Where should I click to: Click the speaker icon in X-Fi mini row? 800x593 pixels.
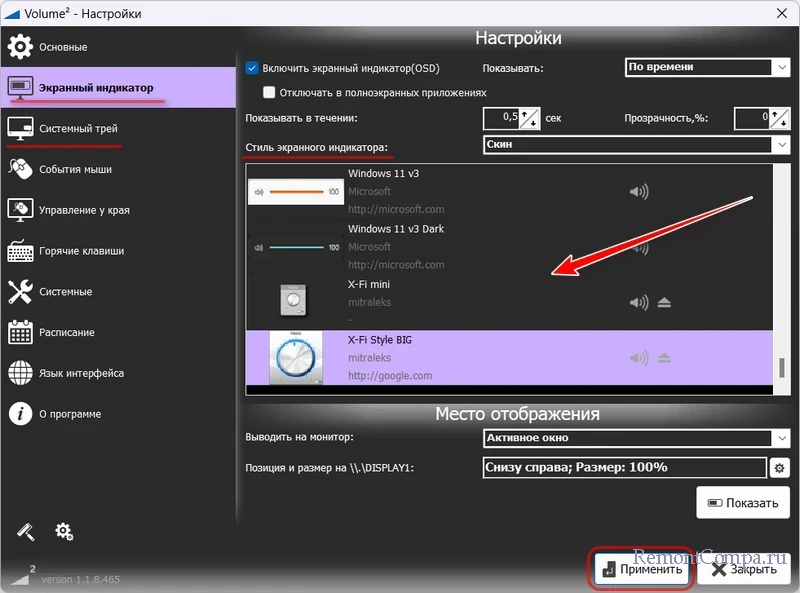pyautogui.click(x=639, y=303)
